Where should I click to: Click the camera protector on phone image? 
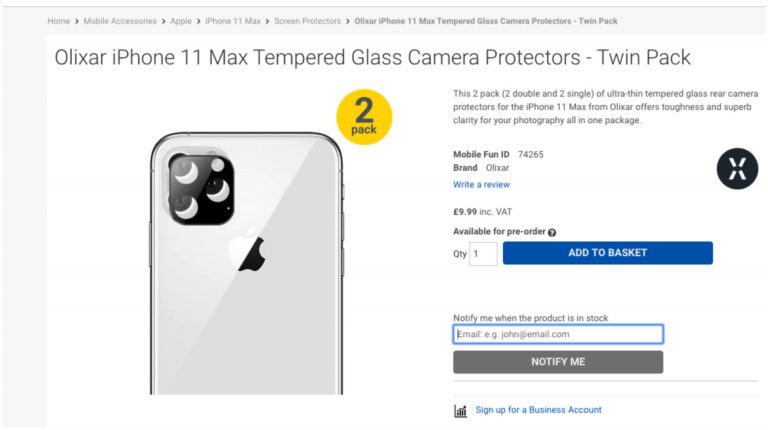coord(201,188)
